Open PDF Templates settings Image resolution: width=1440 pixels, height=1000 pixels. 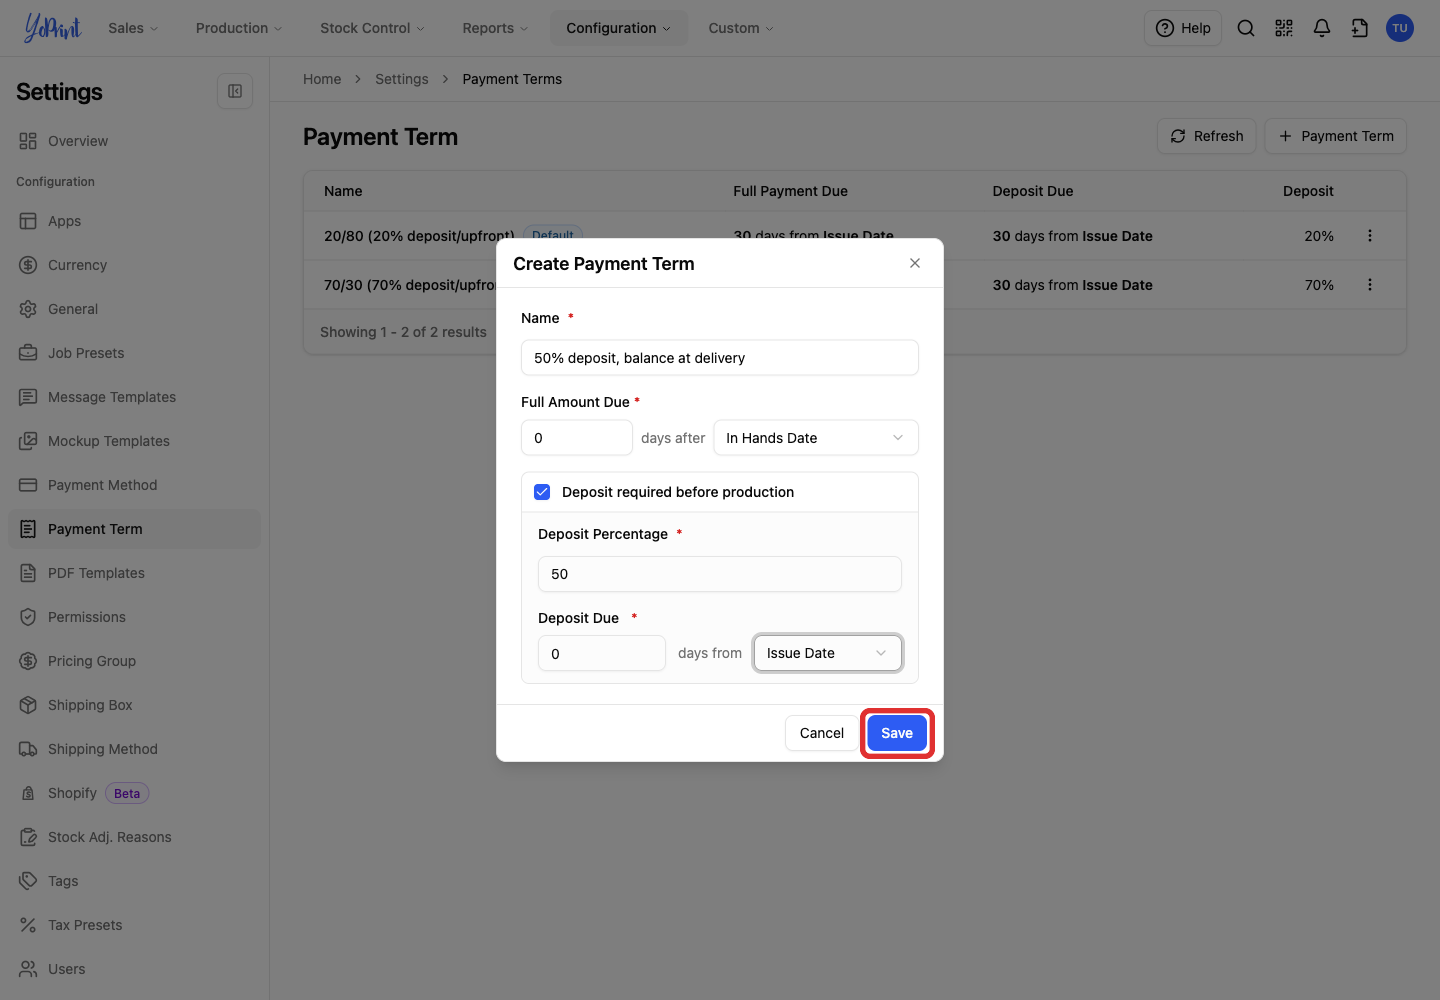pyautogui.click(x=134, y=573)
